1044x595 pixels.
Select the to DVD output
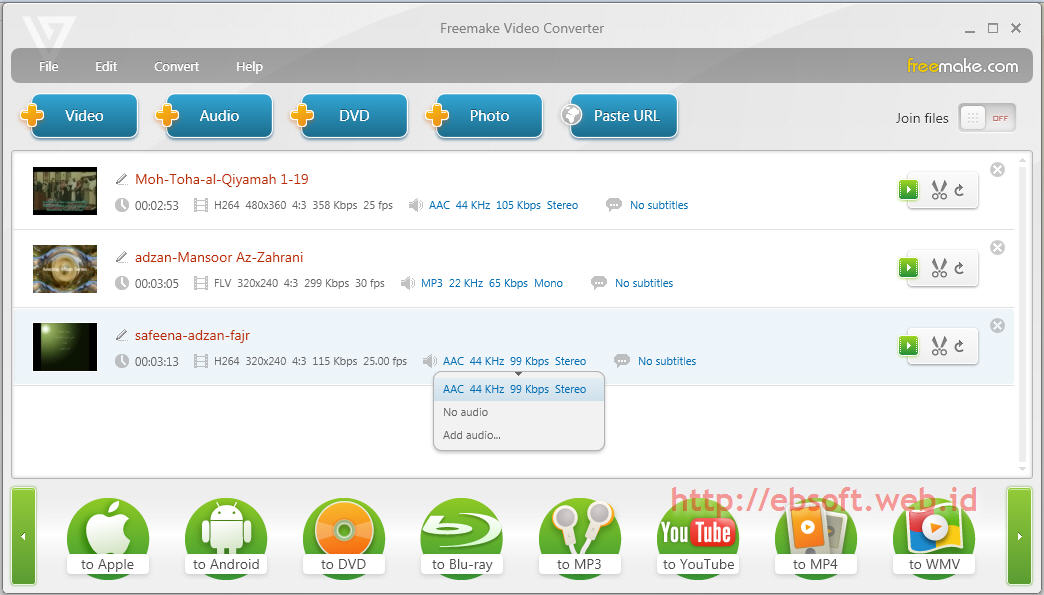pos(344,538)
